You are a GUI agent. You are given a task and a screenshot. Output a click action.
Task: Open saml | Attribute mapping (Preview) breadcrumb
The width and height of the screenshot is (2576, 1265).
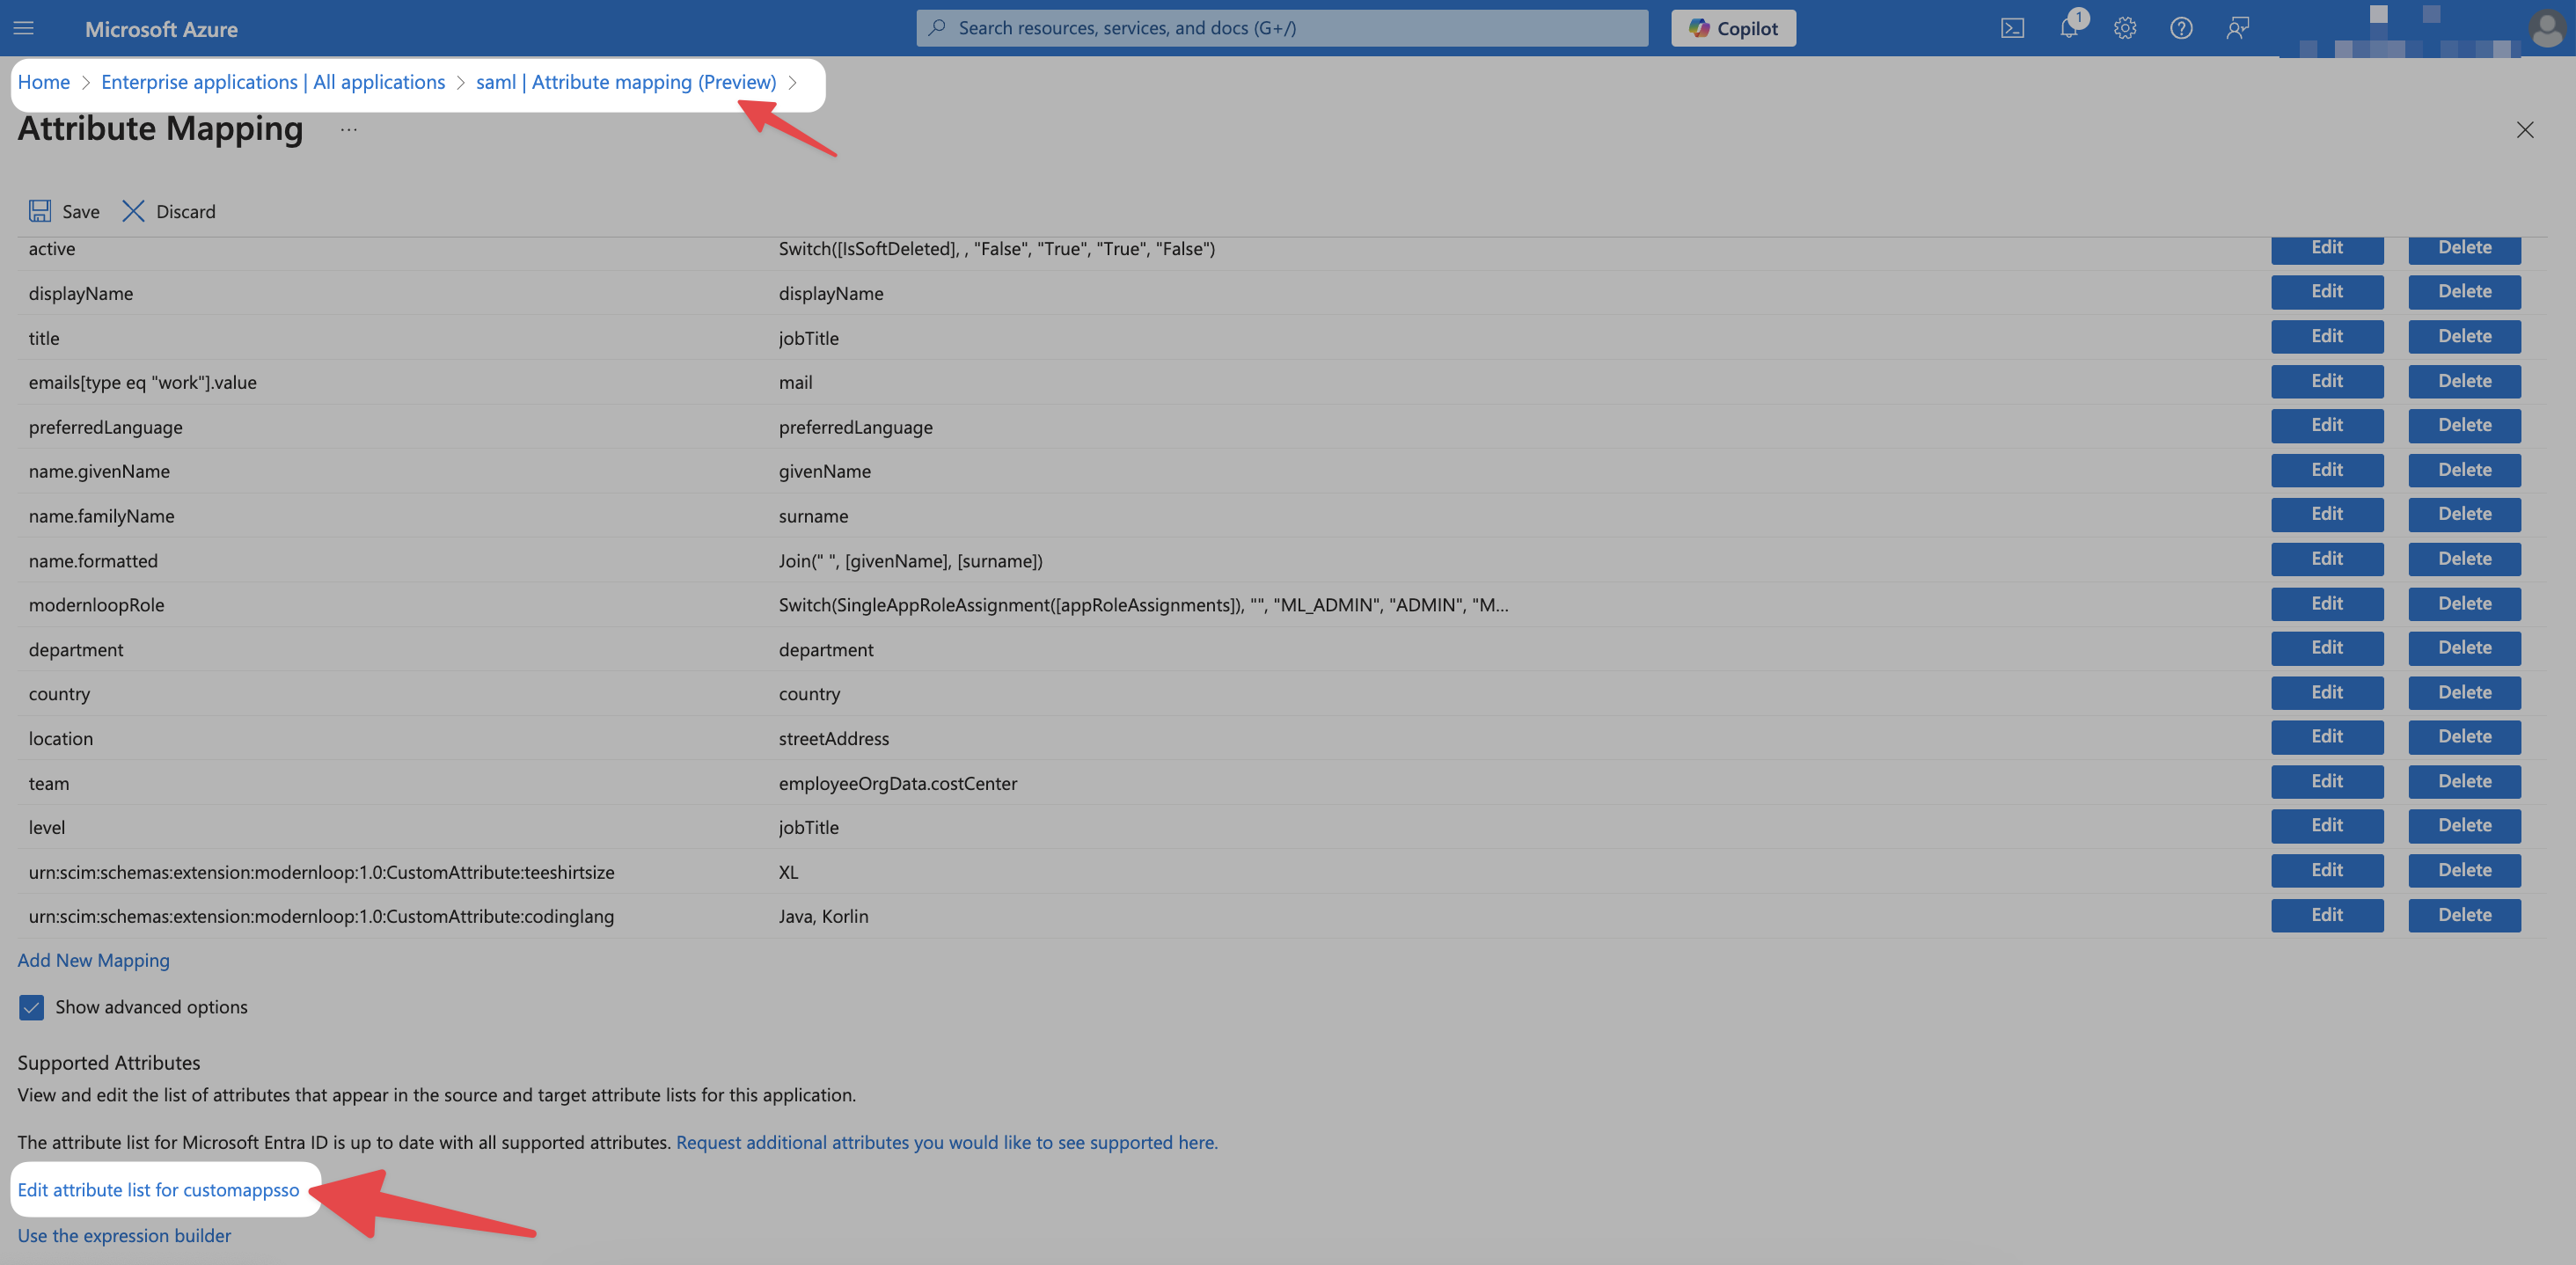pos(626,82)
